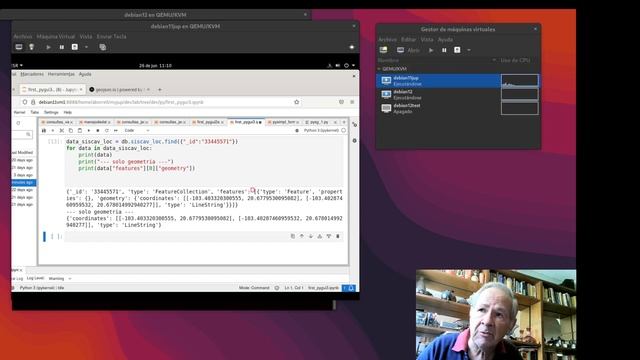
Task: Open the Vista menu of the viewer window
Action: [86, 36]
